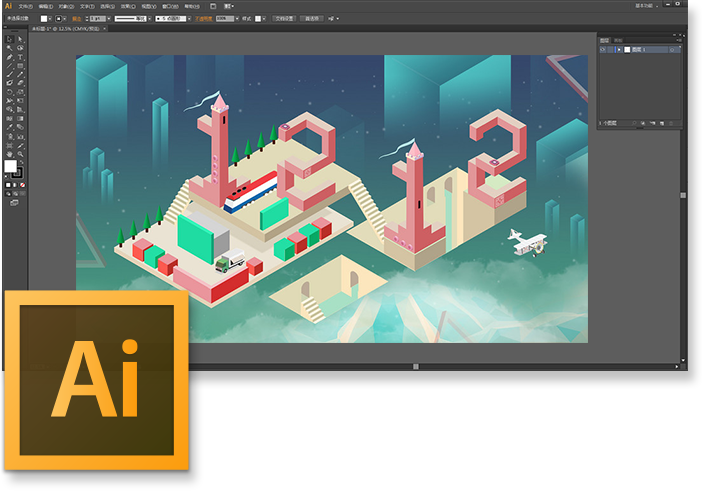702x491 pixels.
Task: Open the 编辑 (Edit) menu
Action: click(x=46, y=6)
